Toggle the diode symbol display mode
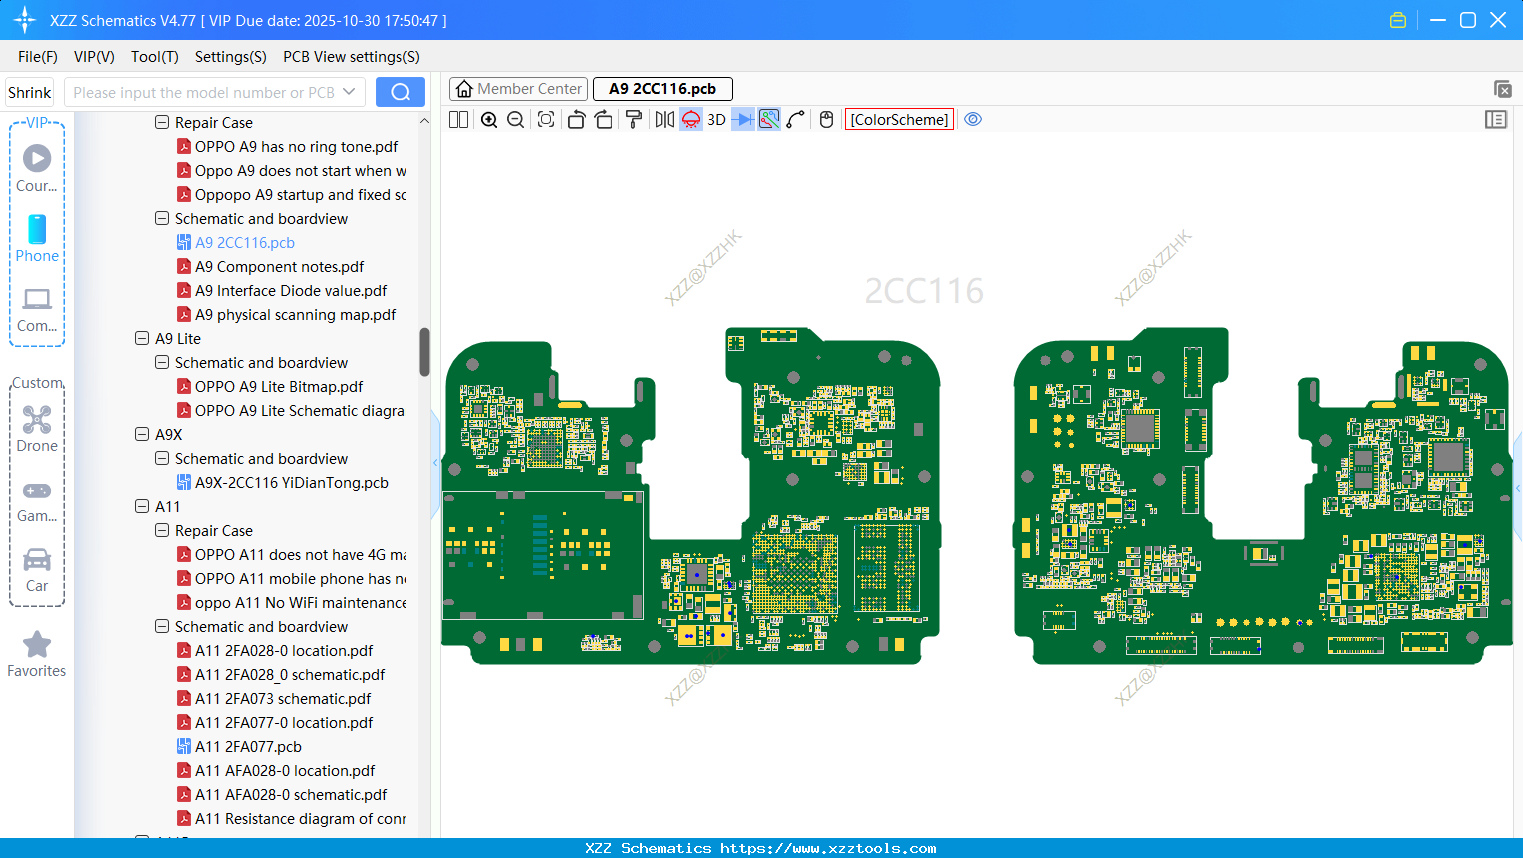The image size is (1523, 858). coord(743,120)
